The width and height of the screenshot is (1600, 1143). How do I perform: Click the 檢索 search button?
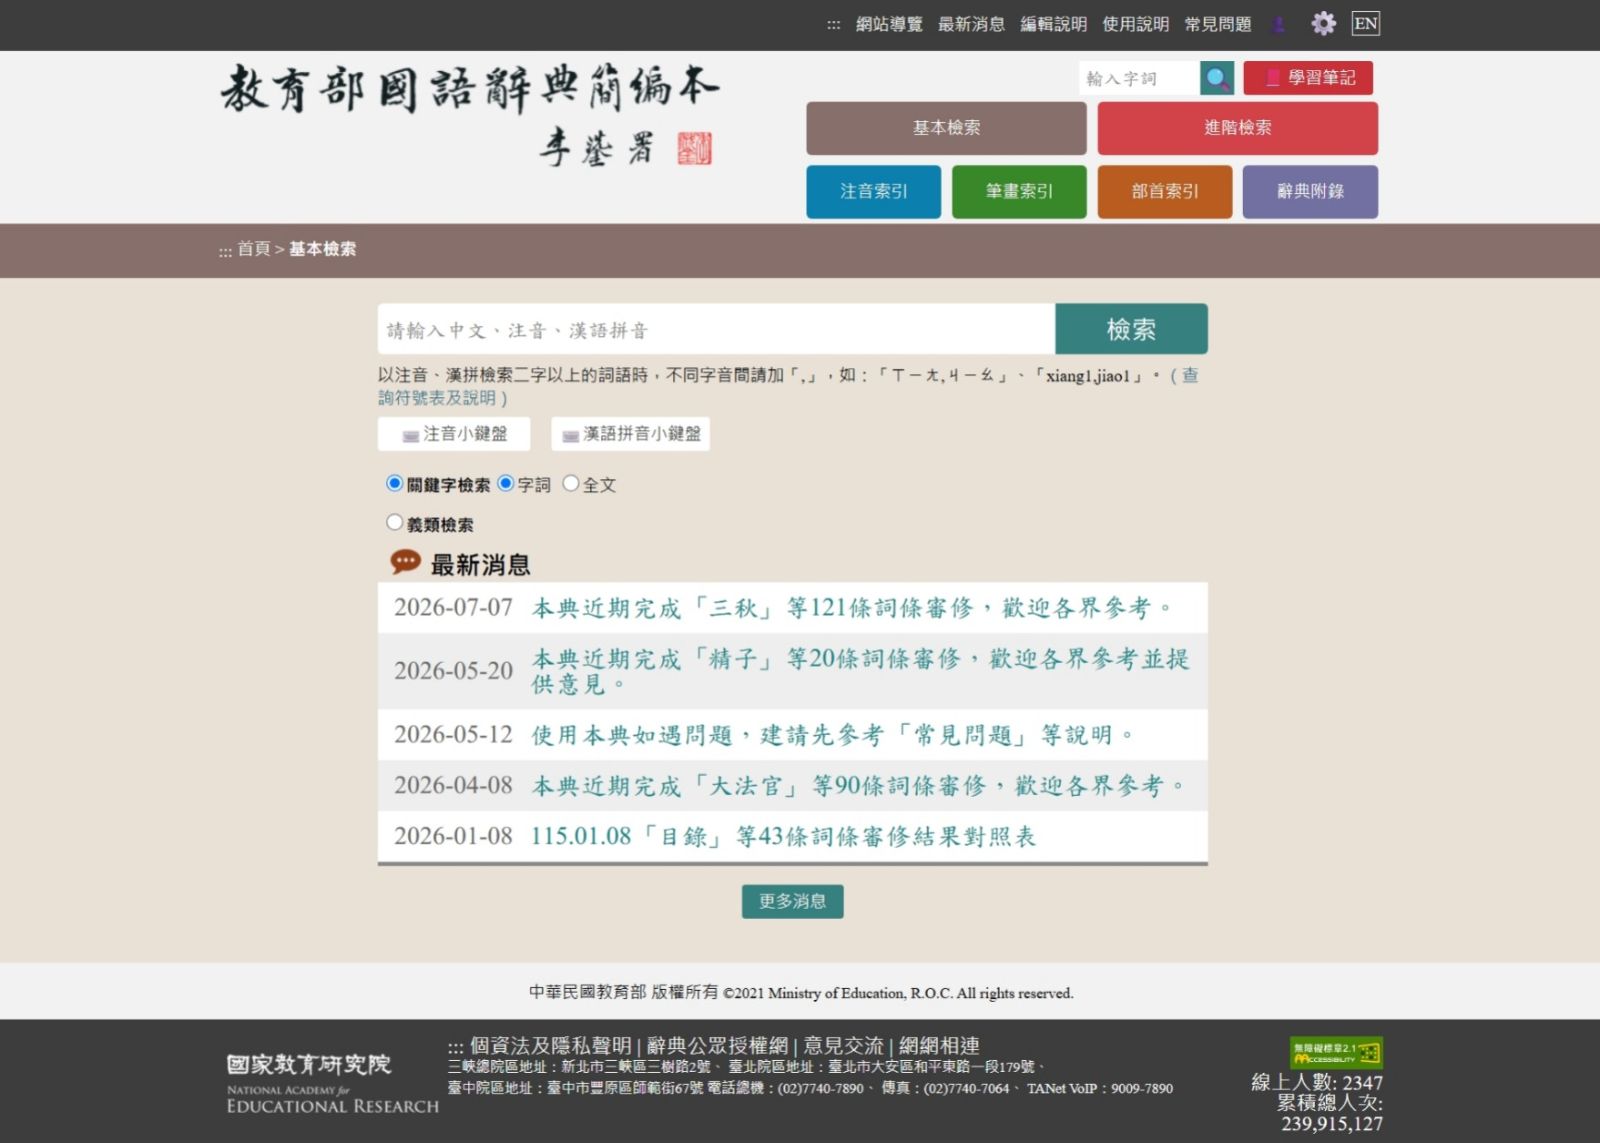click(x=1131, y=329)
